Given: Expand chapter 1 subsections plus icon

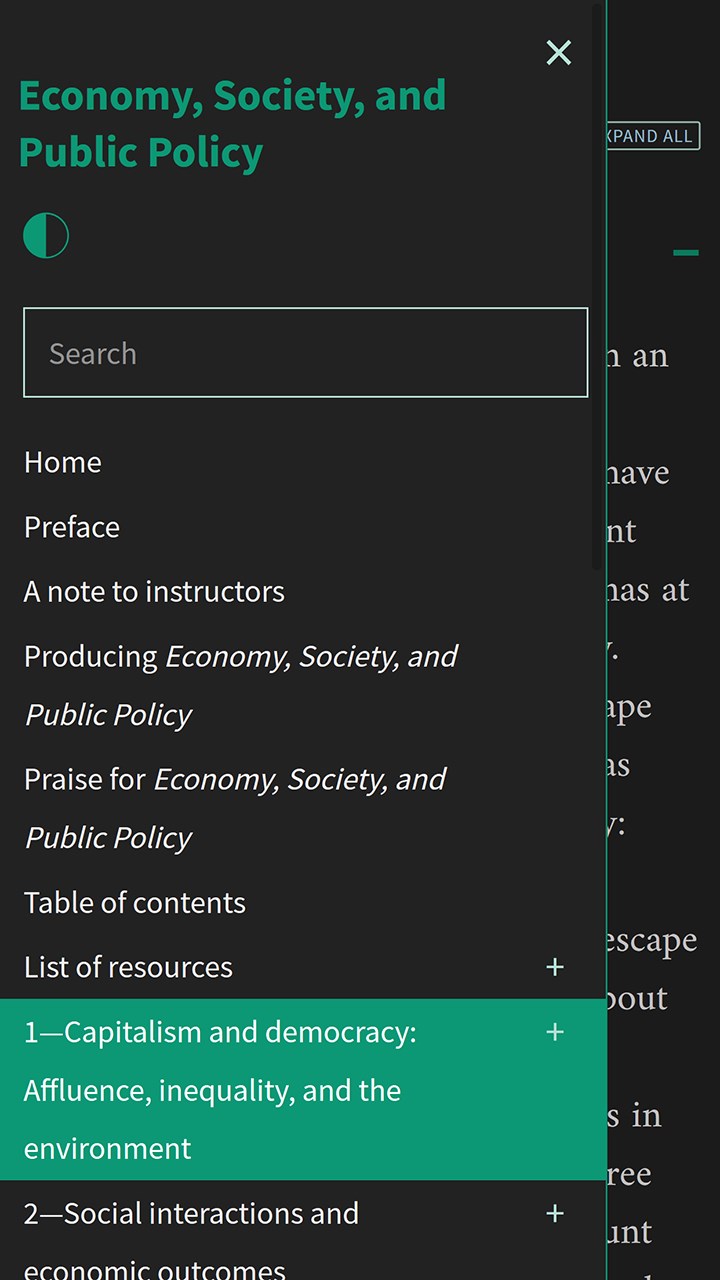Looking at the screenshot, I should (555, 1032).
